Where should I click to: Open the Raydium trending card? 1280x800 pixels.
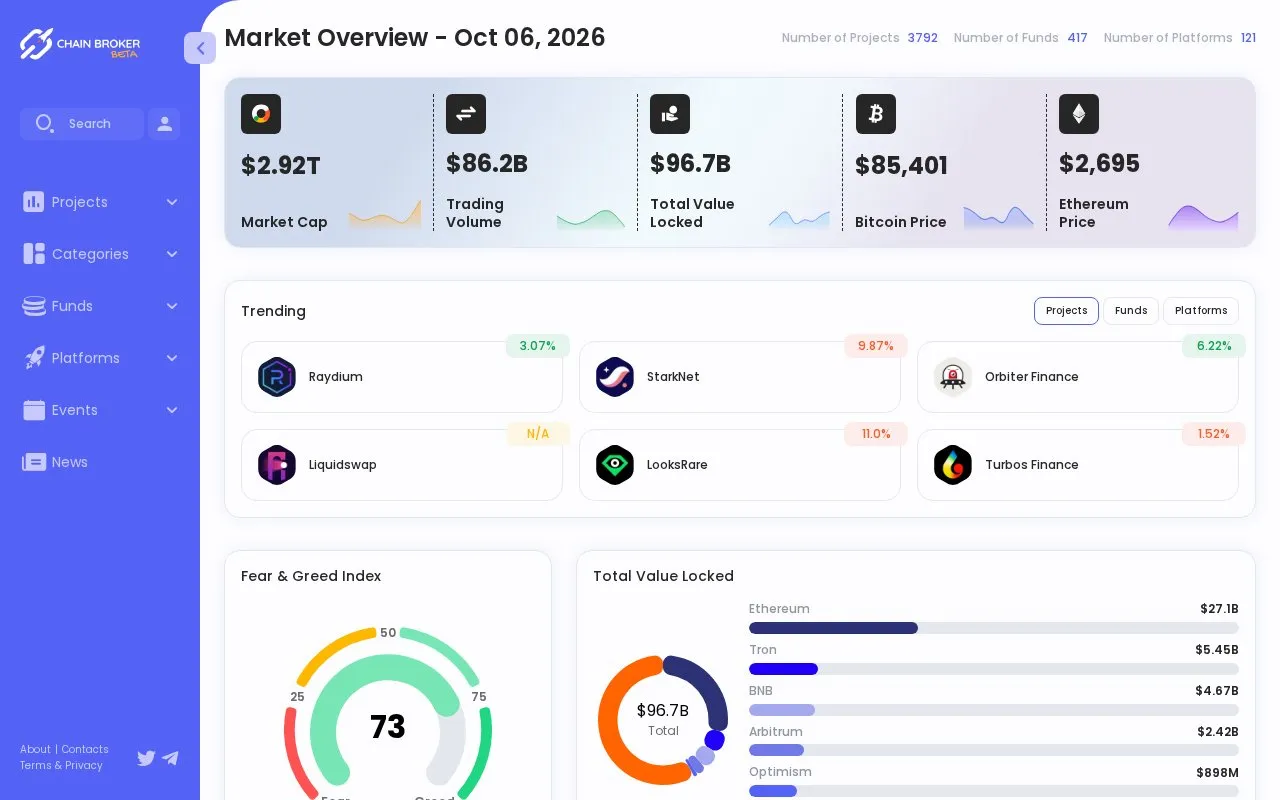coord(402,377)
